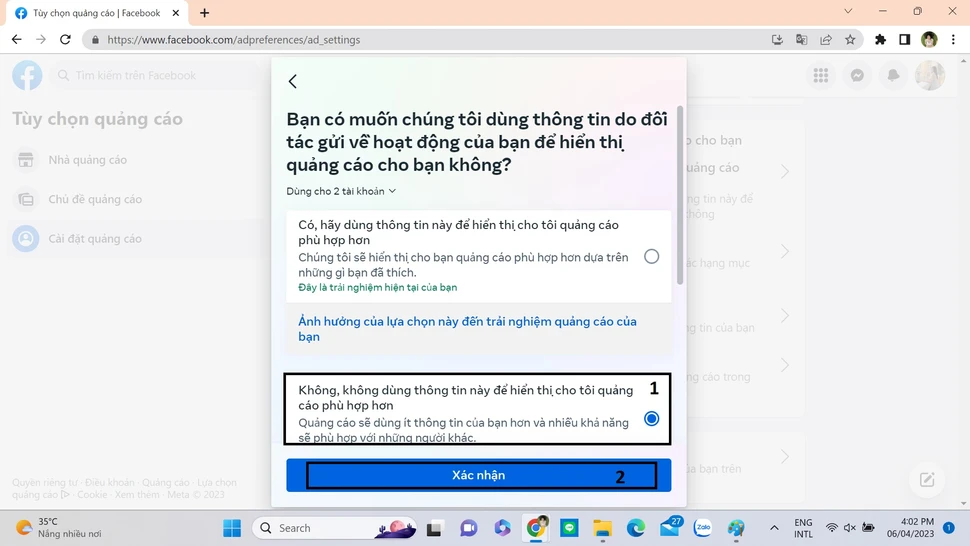
Task: Select the 'Có, hãy dùng thông tin này' radio option
Action: 652,257
